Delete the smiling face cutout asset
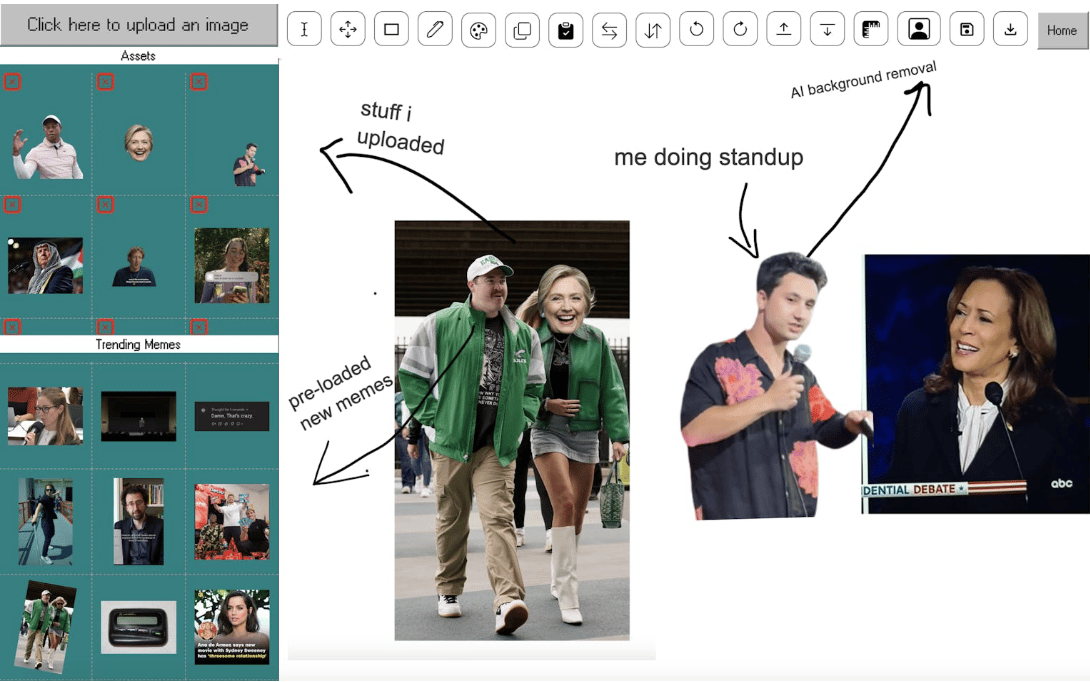This screenshot has height=682, width=1090. click(x=105, y=82)
